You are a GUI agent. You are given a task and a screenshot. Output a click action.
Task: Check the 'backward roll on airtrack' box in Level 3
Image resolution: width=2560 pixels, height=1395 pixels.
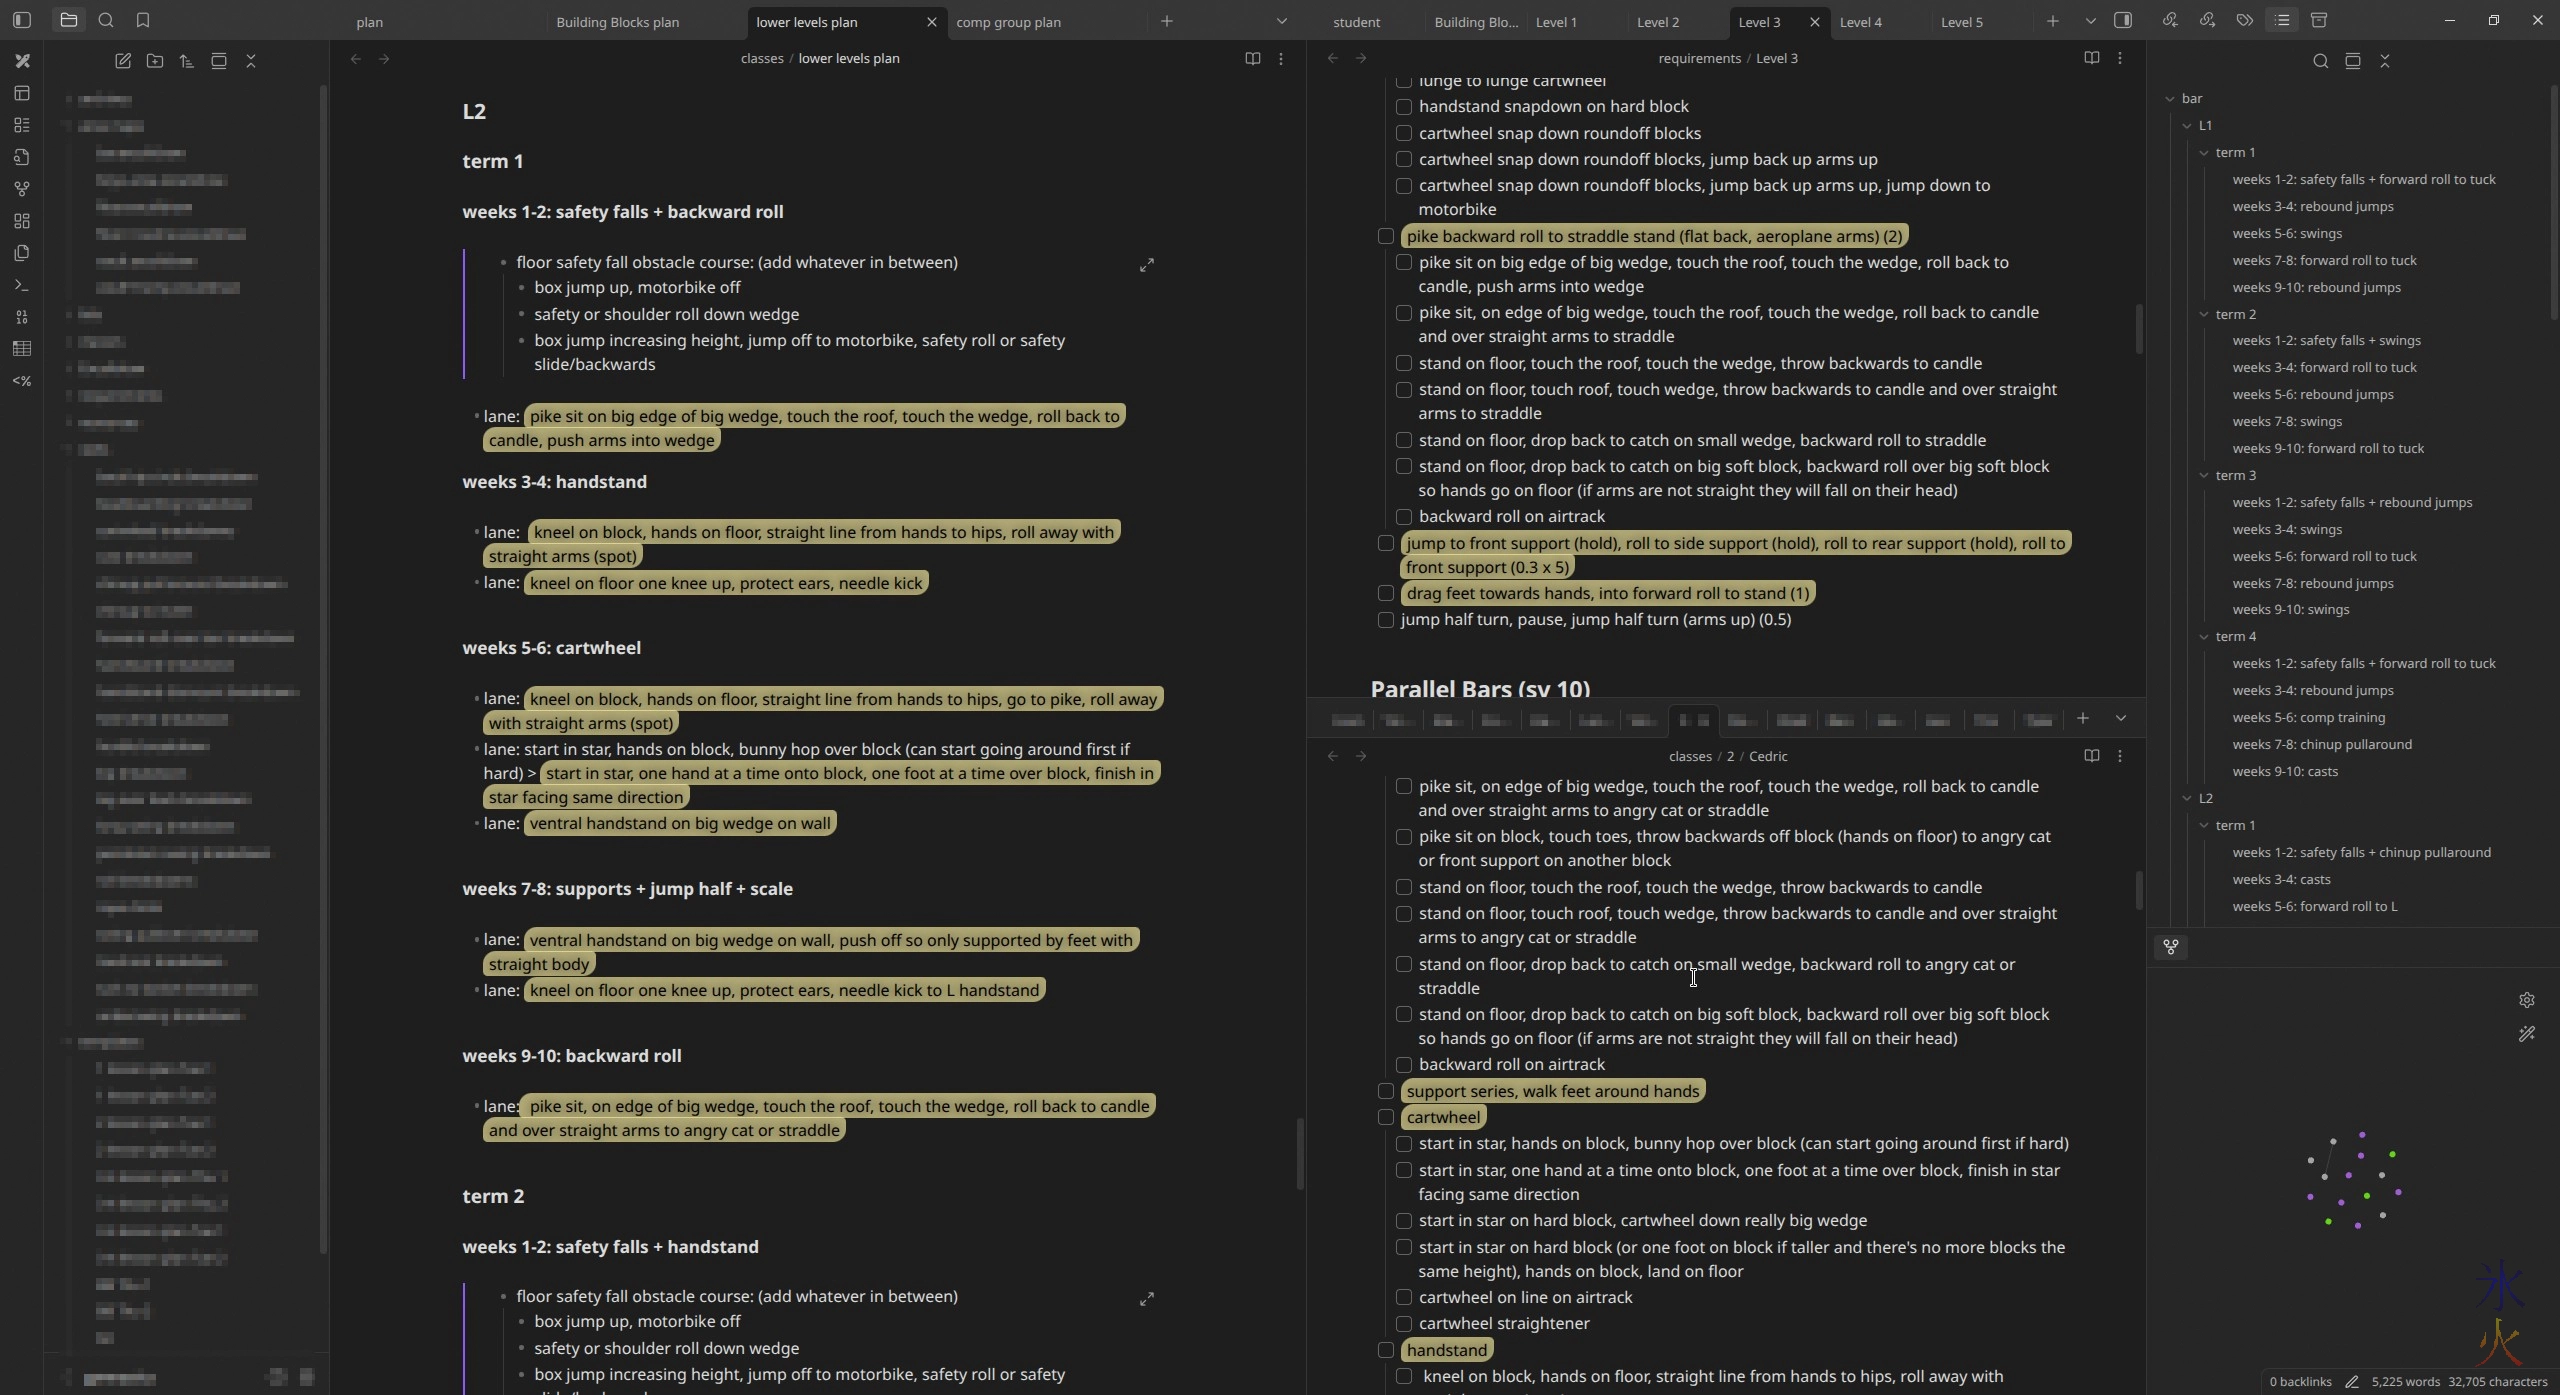(1404, 517)
